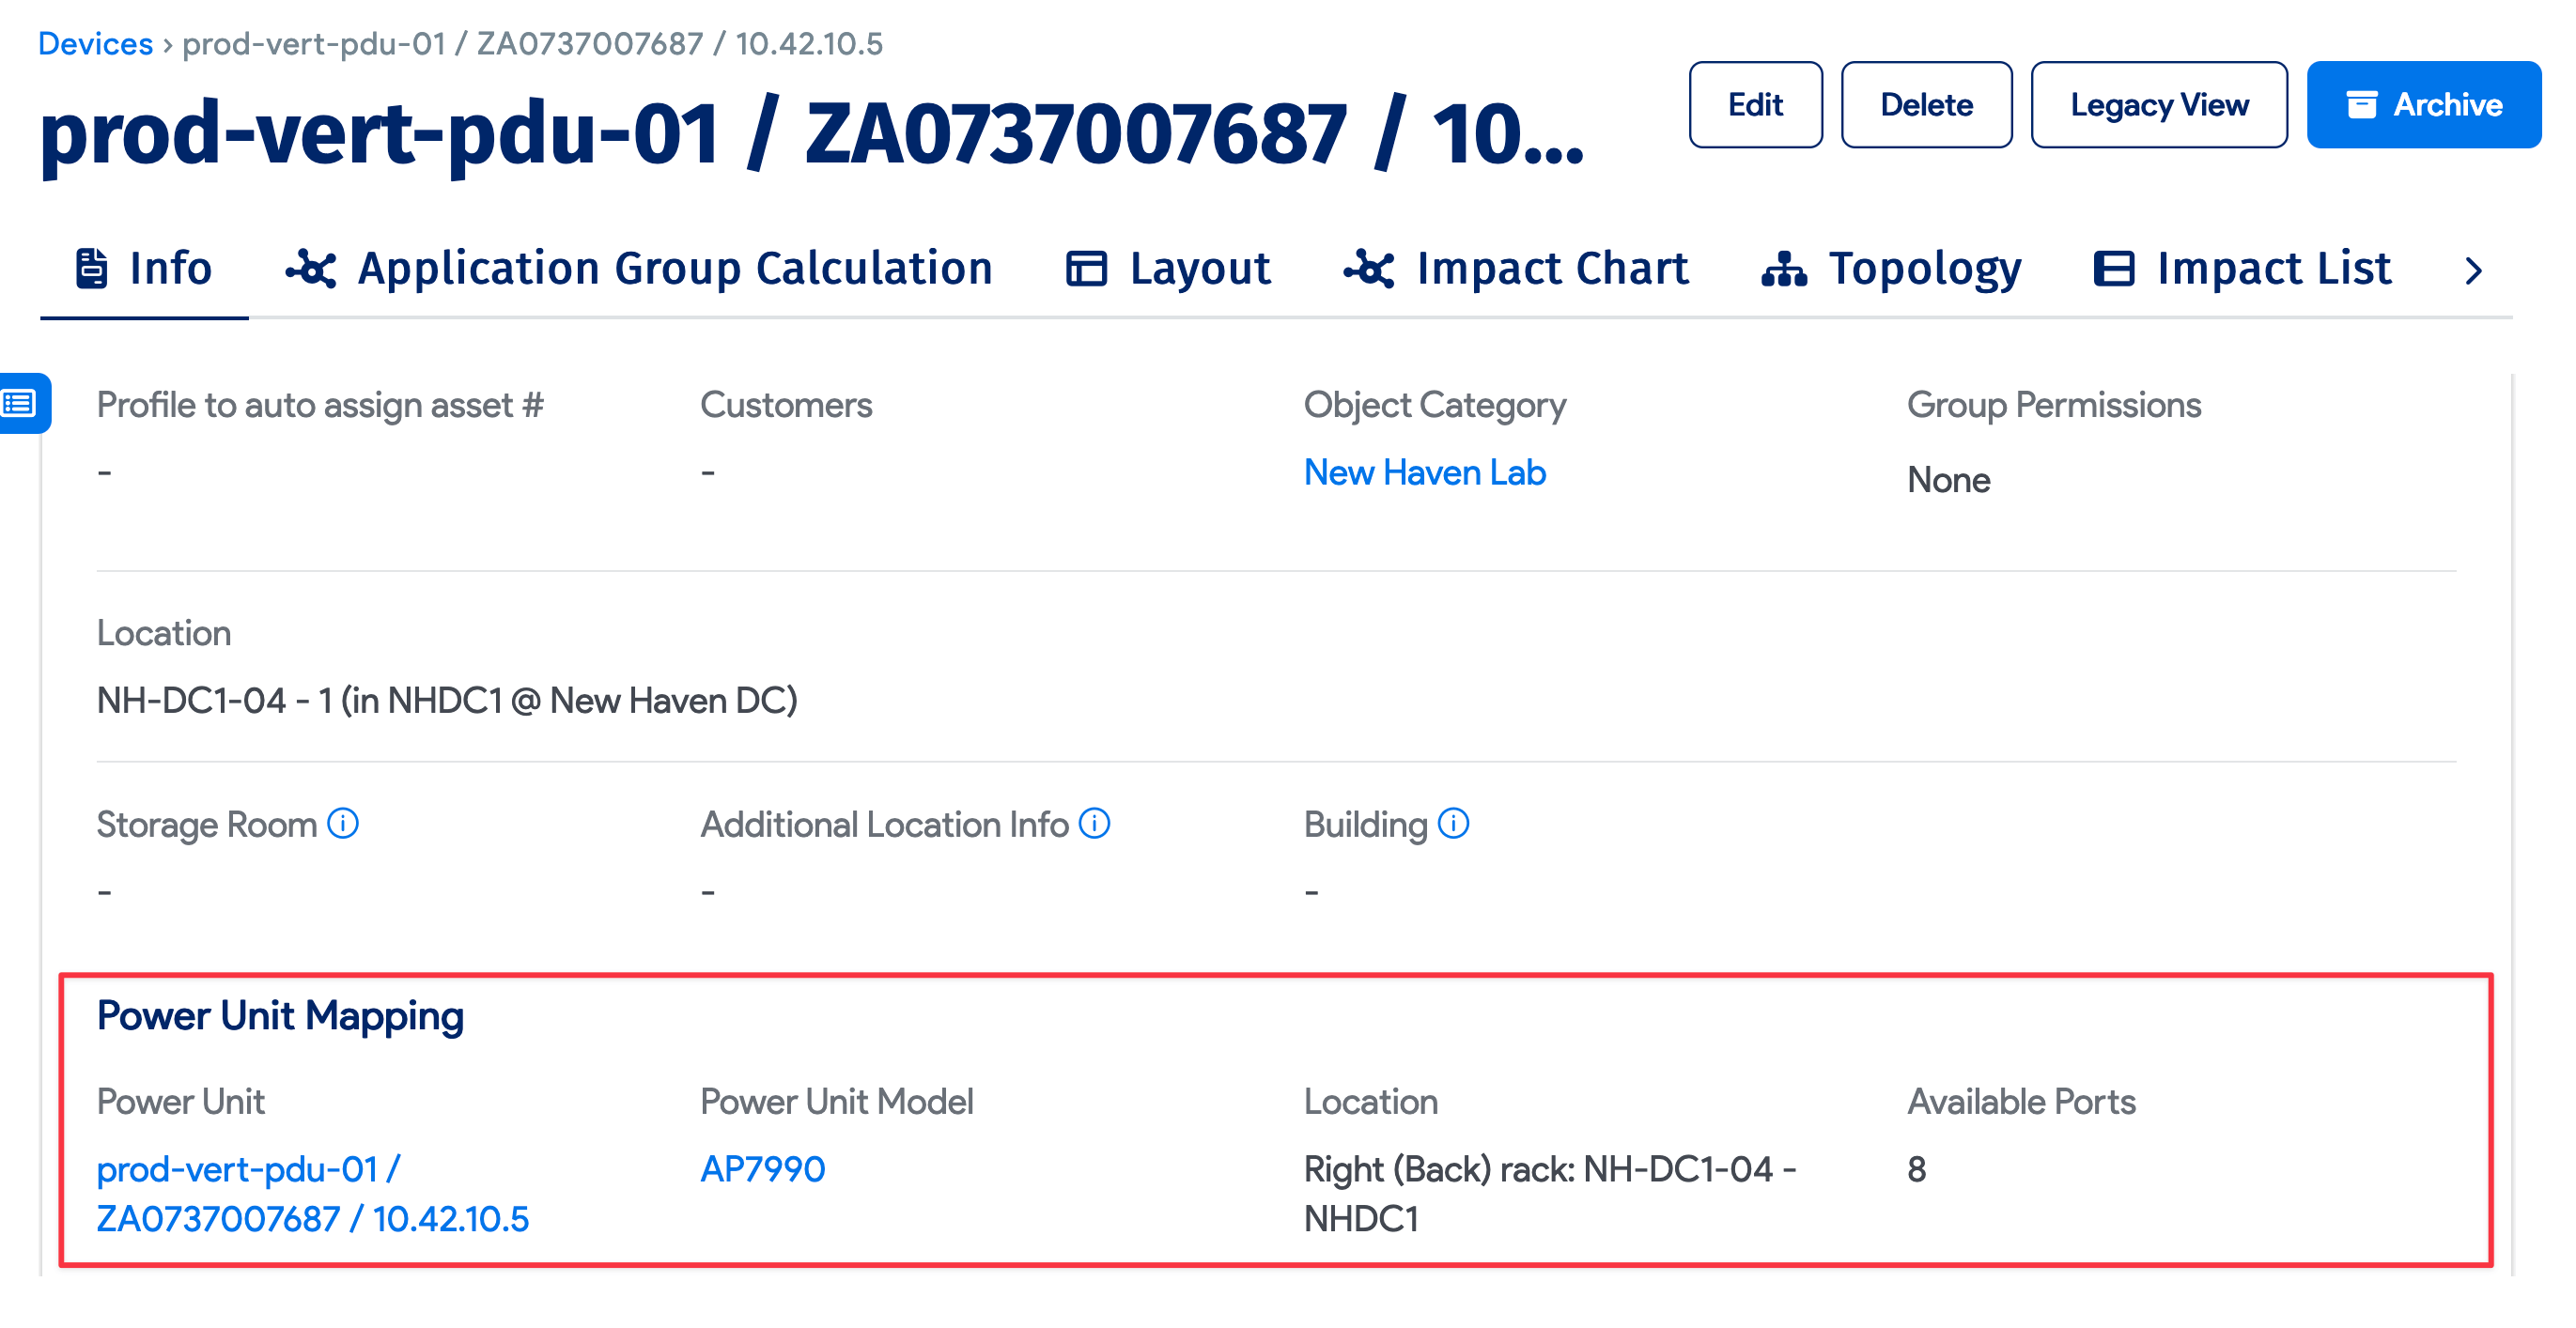Click the Impact List table icon
2576x1328 pixels.
click(x=2116, y=267)
